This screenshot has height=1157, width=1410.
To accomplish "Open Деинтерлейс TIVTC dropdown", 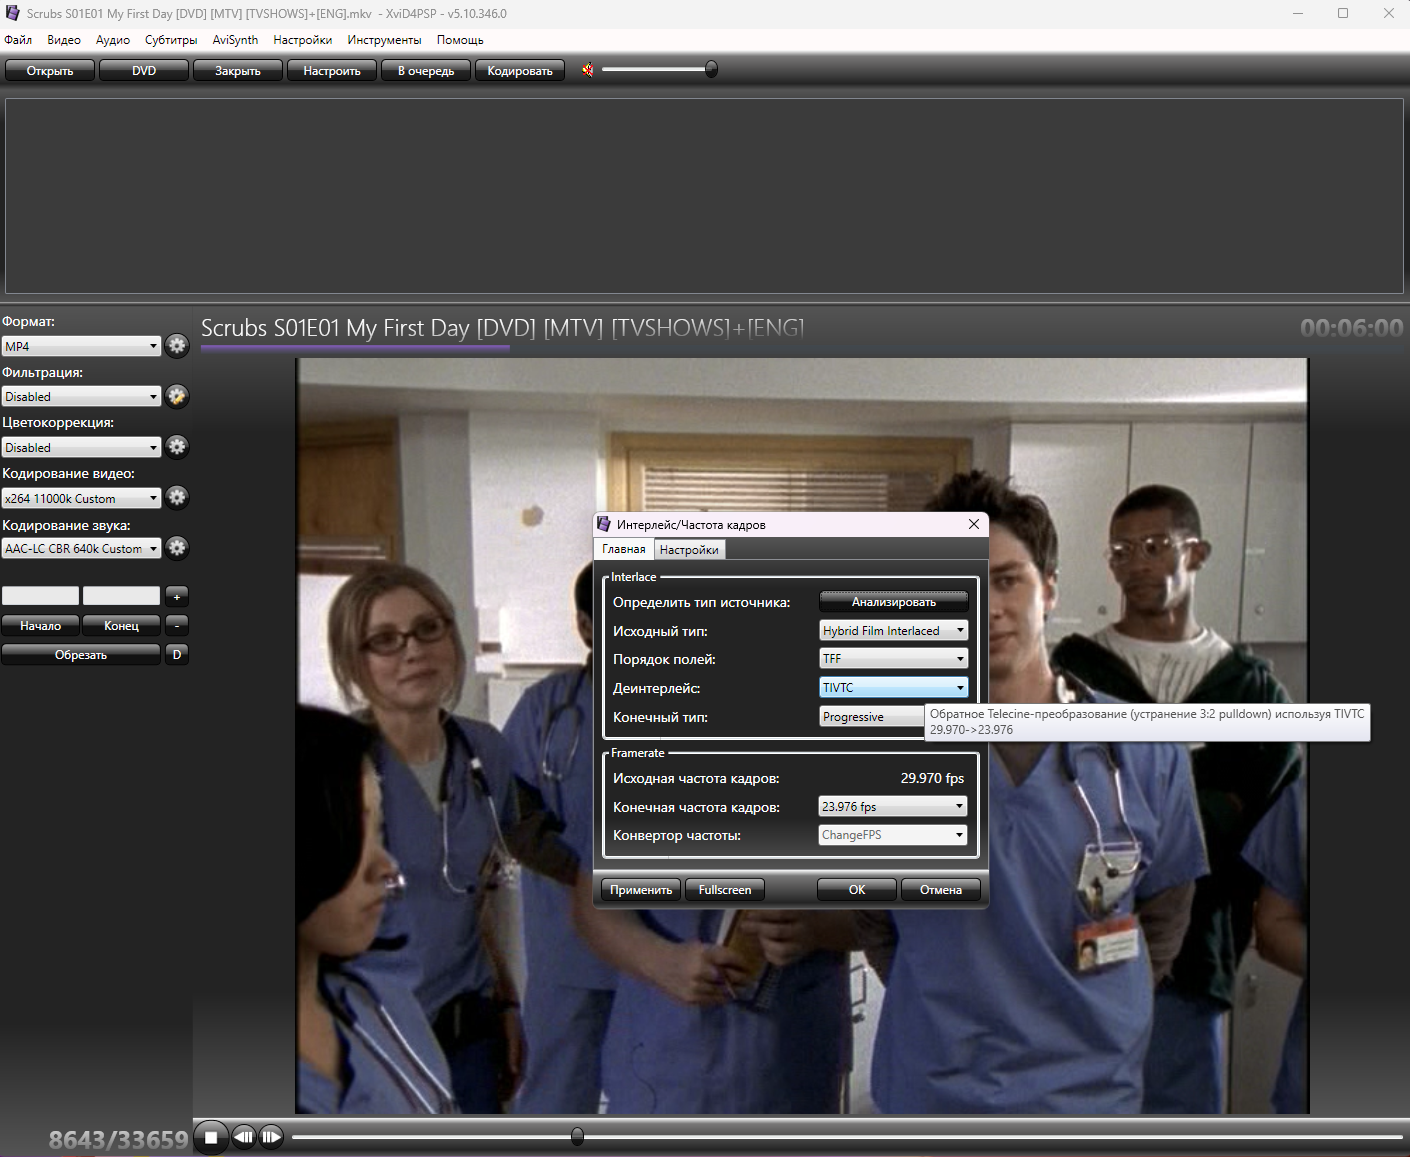I will (894, 688).
